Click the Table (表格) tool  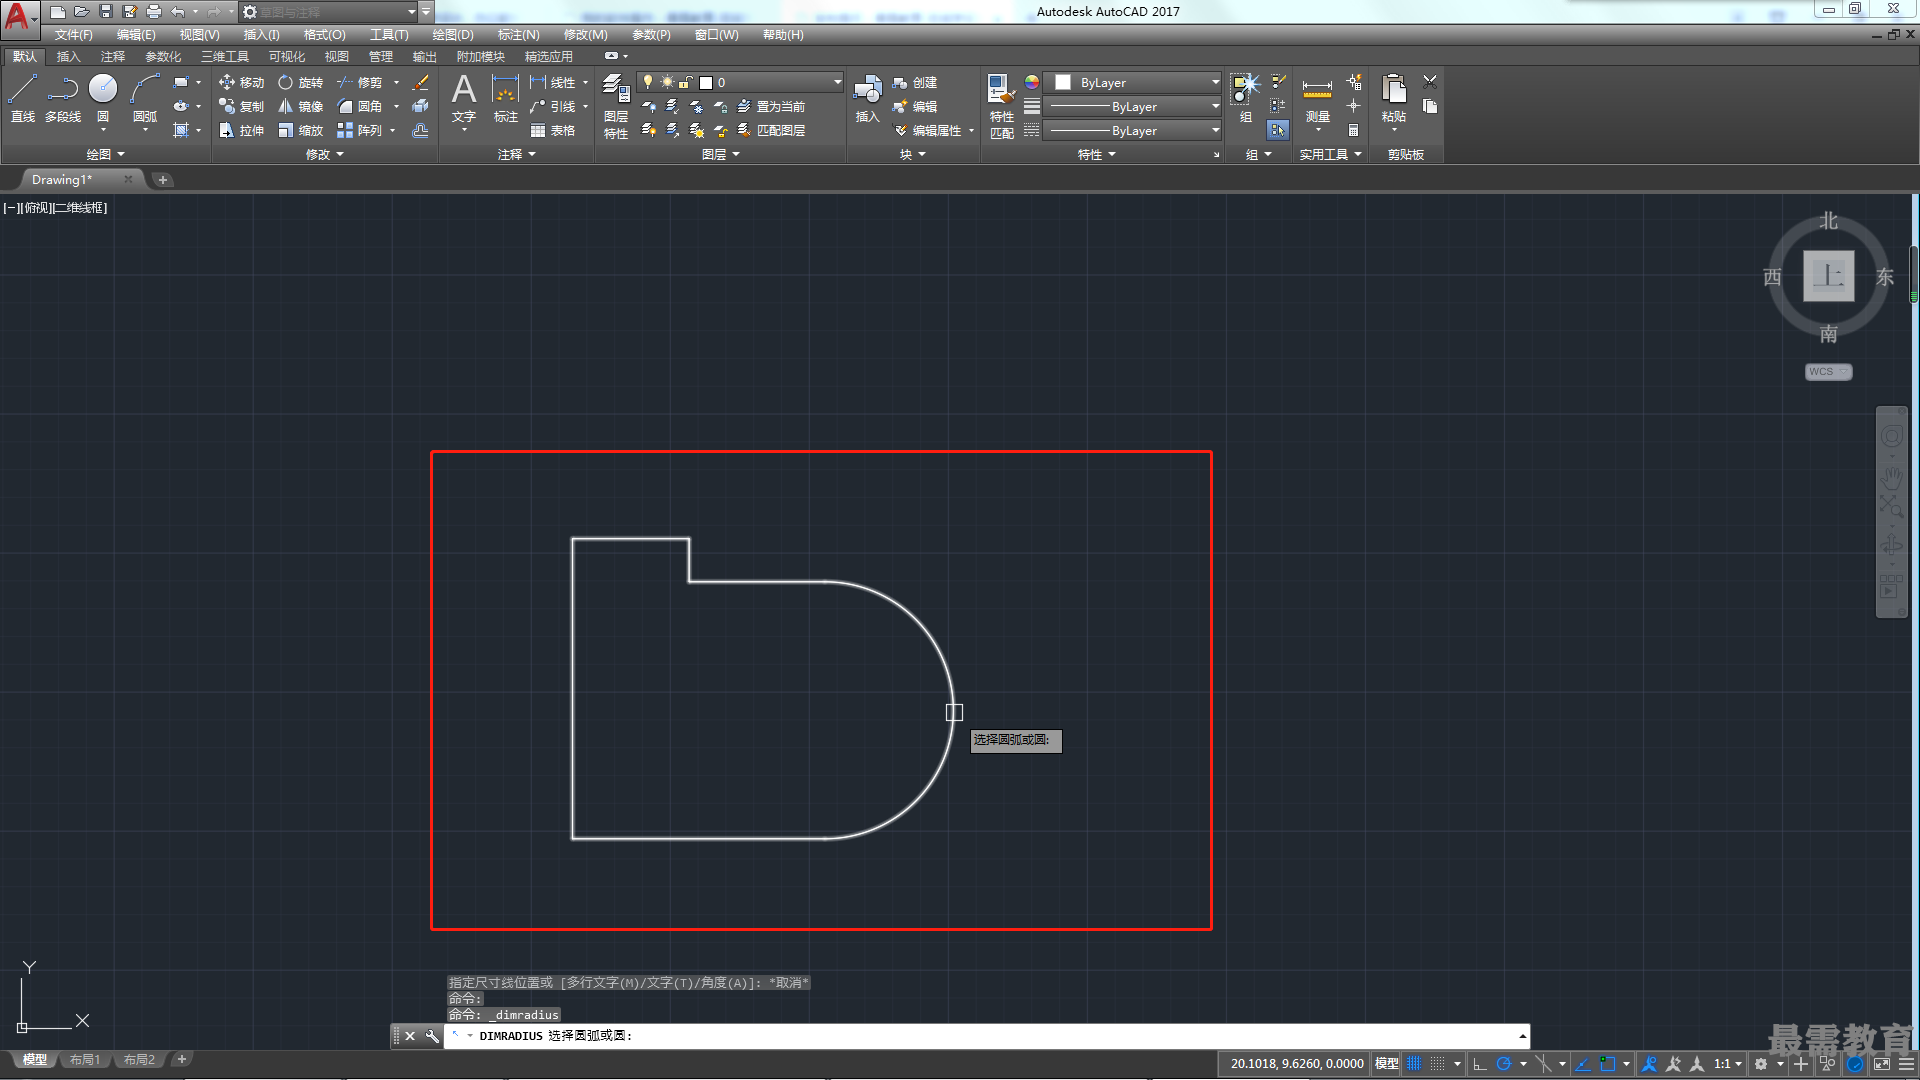click(553, 130)
